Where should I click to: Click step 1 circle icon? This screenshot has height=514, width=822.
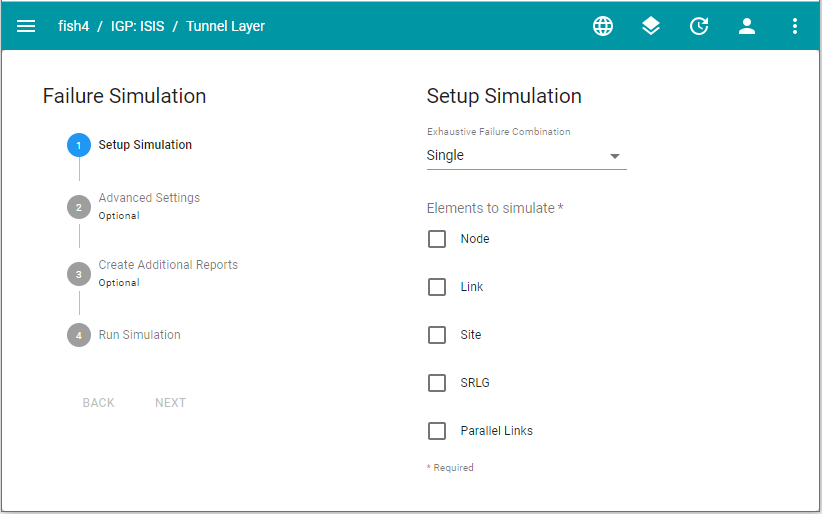pyautogui.click(x=79, y=146)
